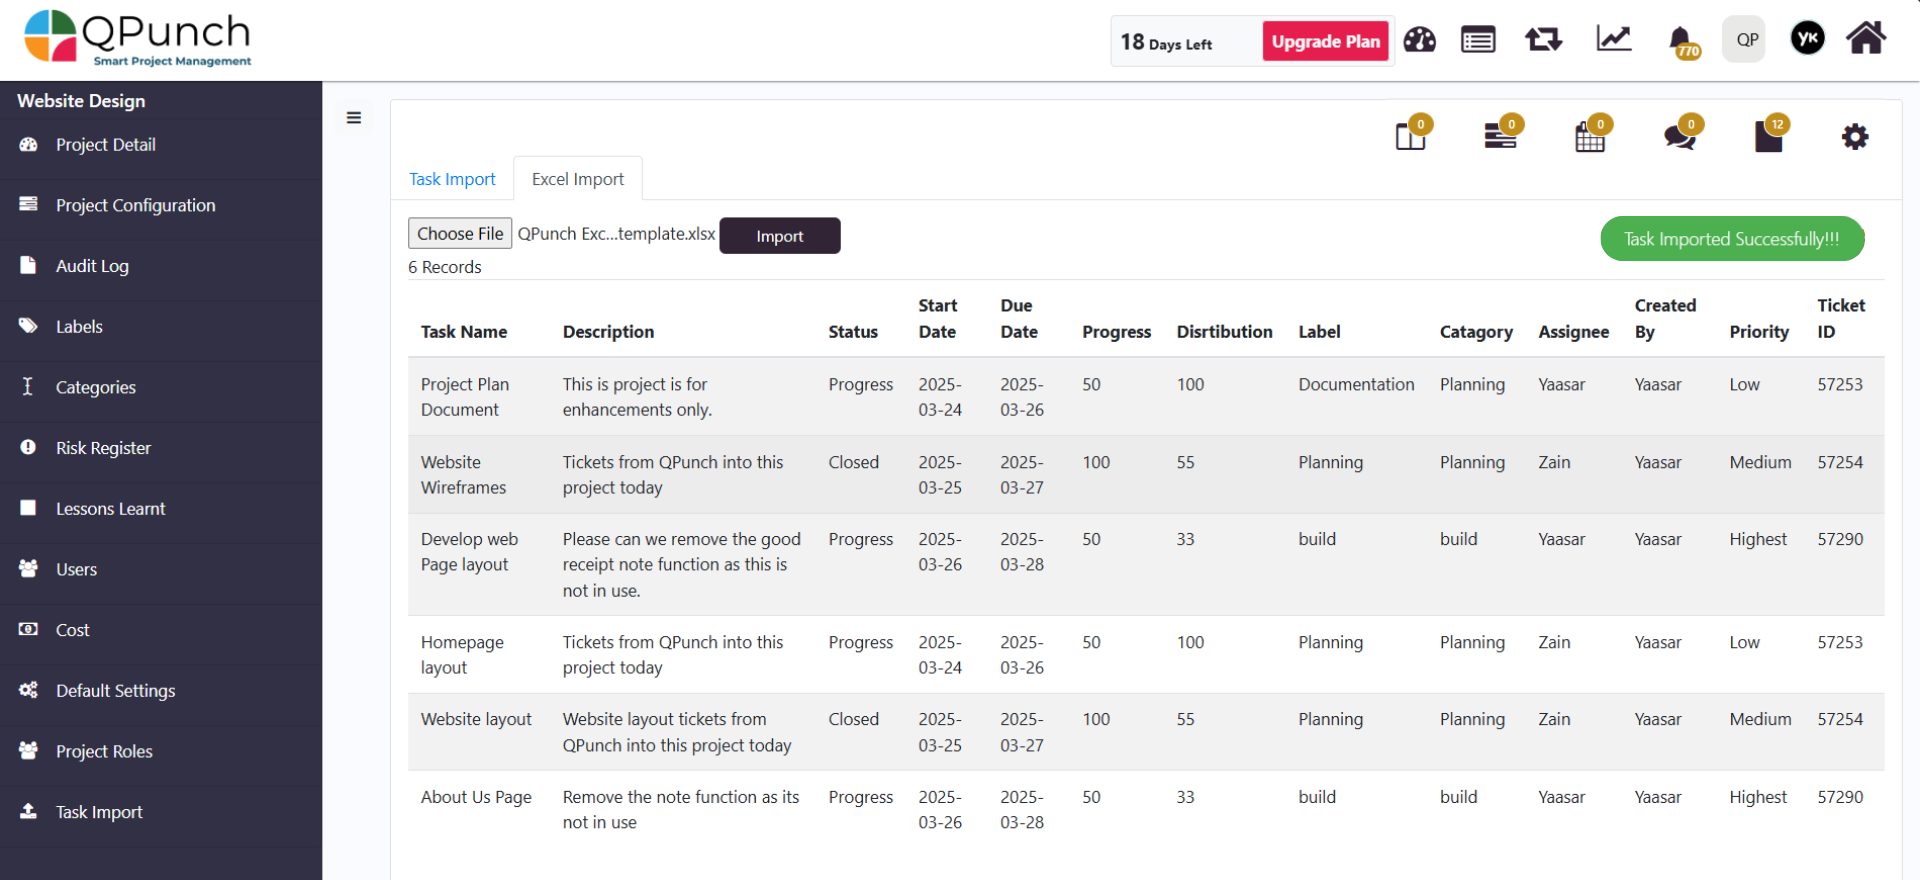Image resolution: width=1920 pixels, height=880 pixels.
Task: Open the calendar icon in project toolbar
Action: [x=1590, y=136]
